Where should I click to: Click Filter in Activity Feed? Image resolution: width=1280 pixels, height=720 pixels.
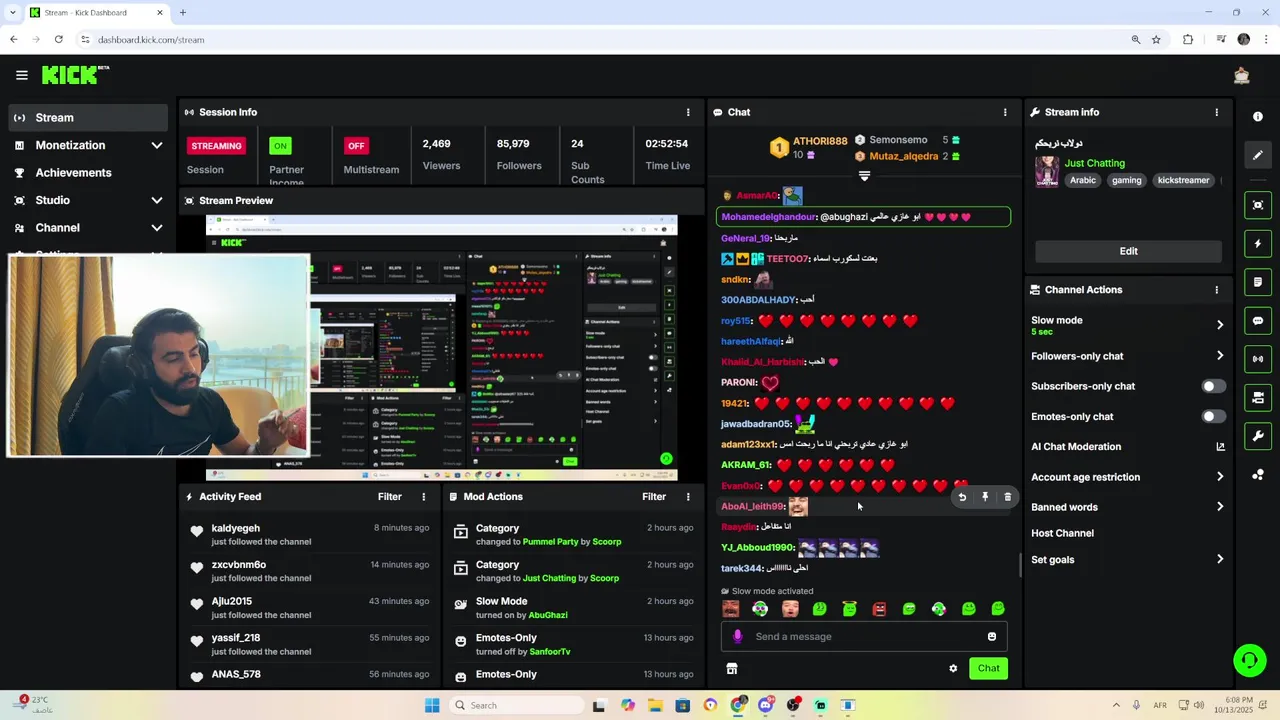[390, 497]
